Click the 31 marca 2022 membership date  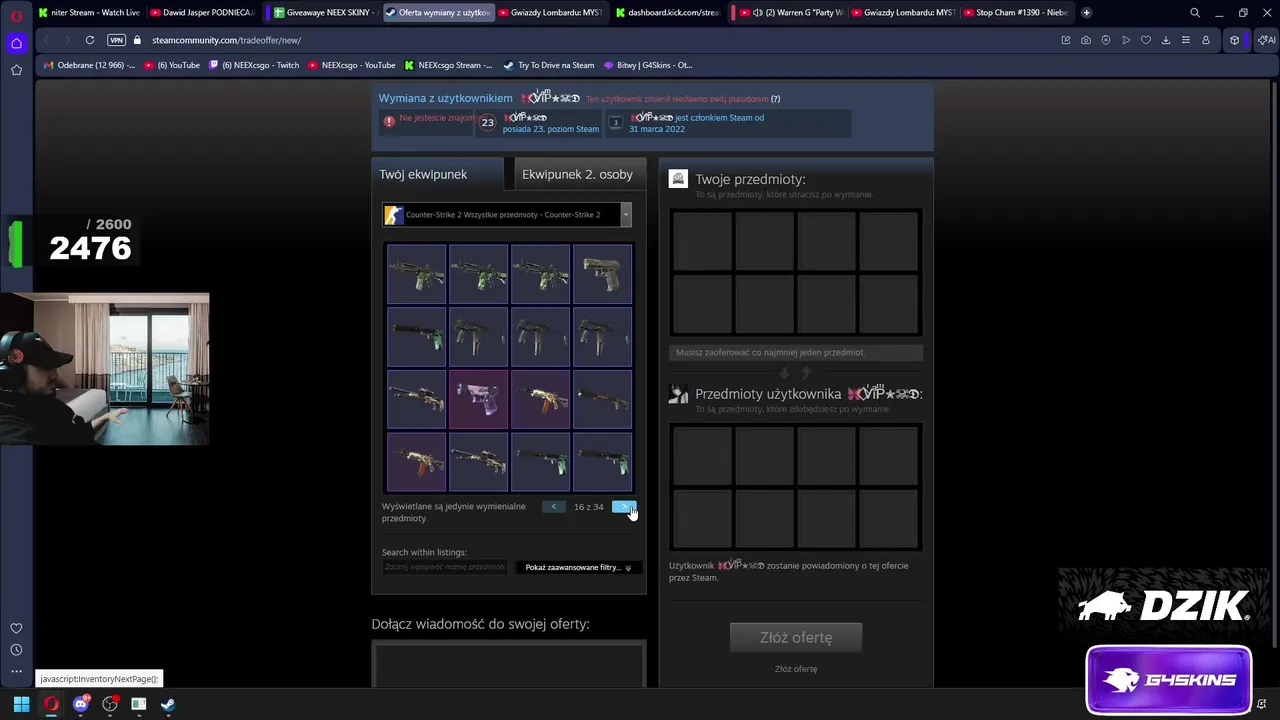pyautogui.click(x=657, y=129)
